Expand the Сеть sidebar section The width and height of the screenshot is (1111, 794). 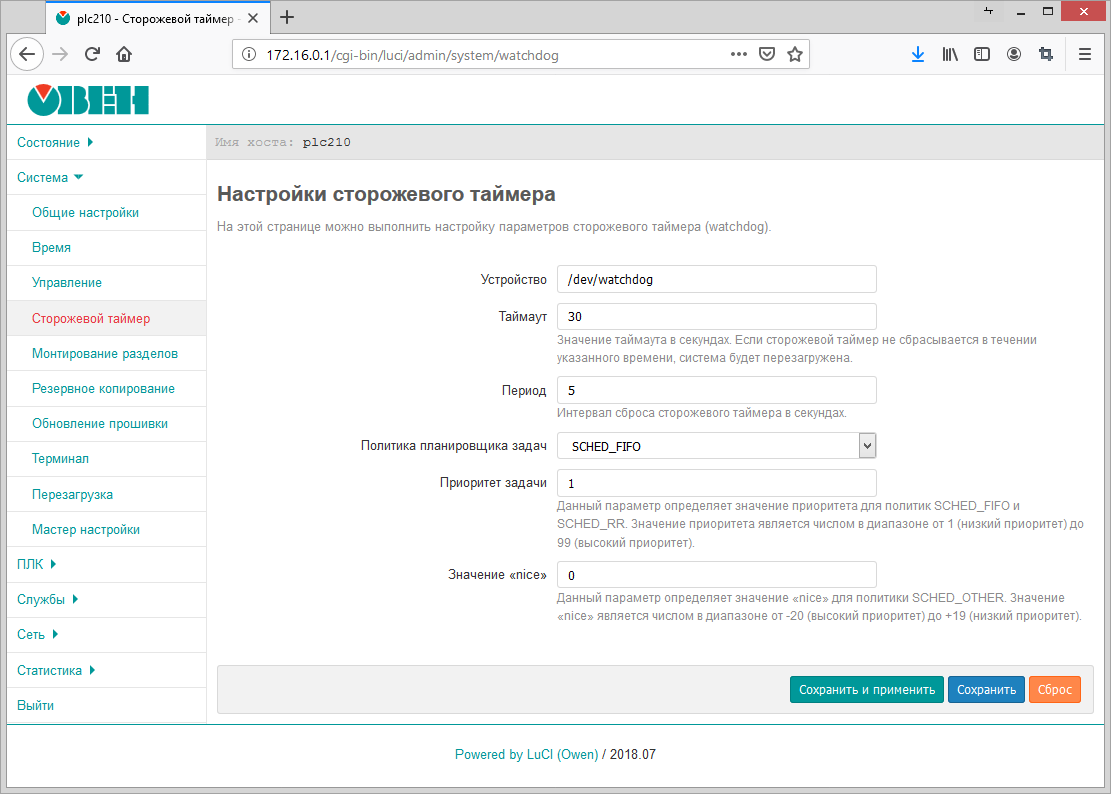click(x=39, y=634)
